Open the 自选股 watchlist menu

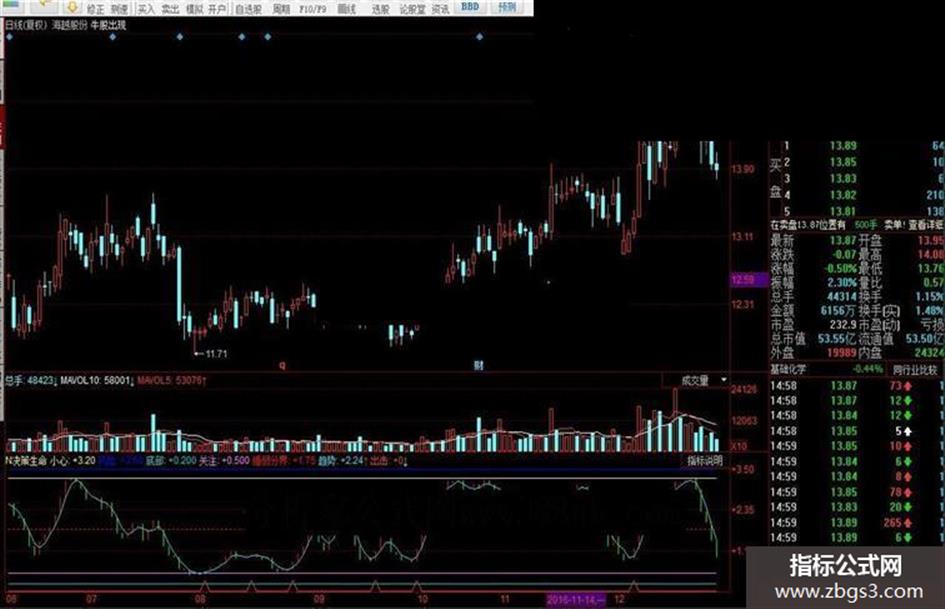[x=248, y=9]
